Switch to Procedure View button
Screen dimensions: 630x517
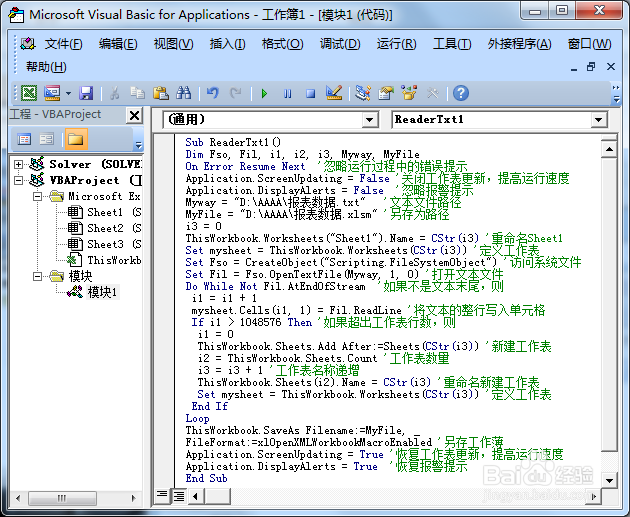click(x=162, y=496)
